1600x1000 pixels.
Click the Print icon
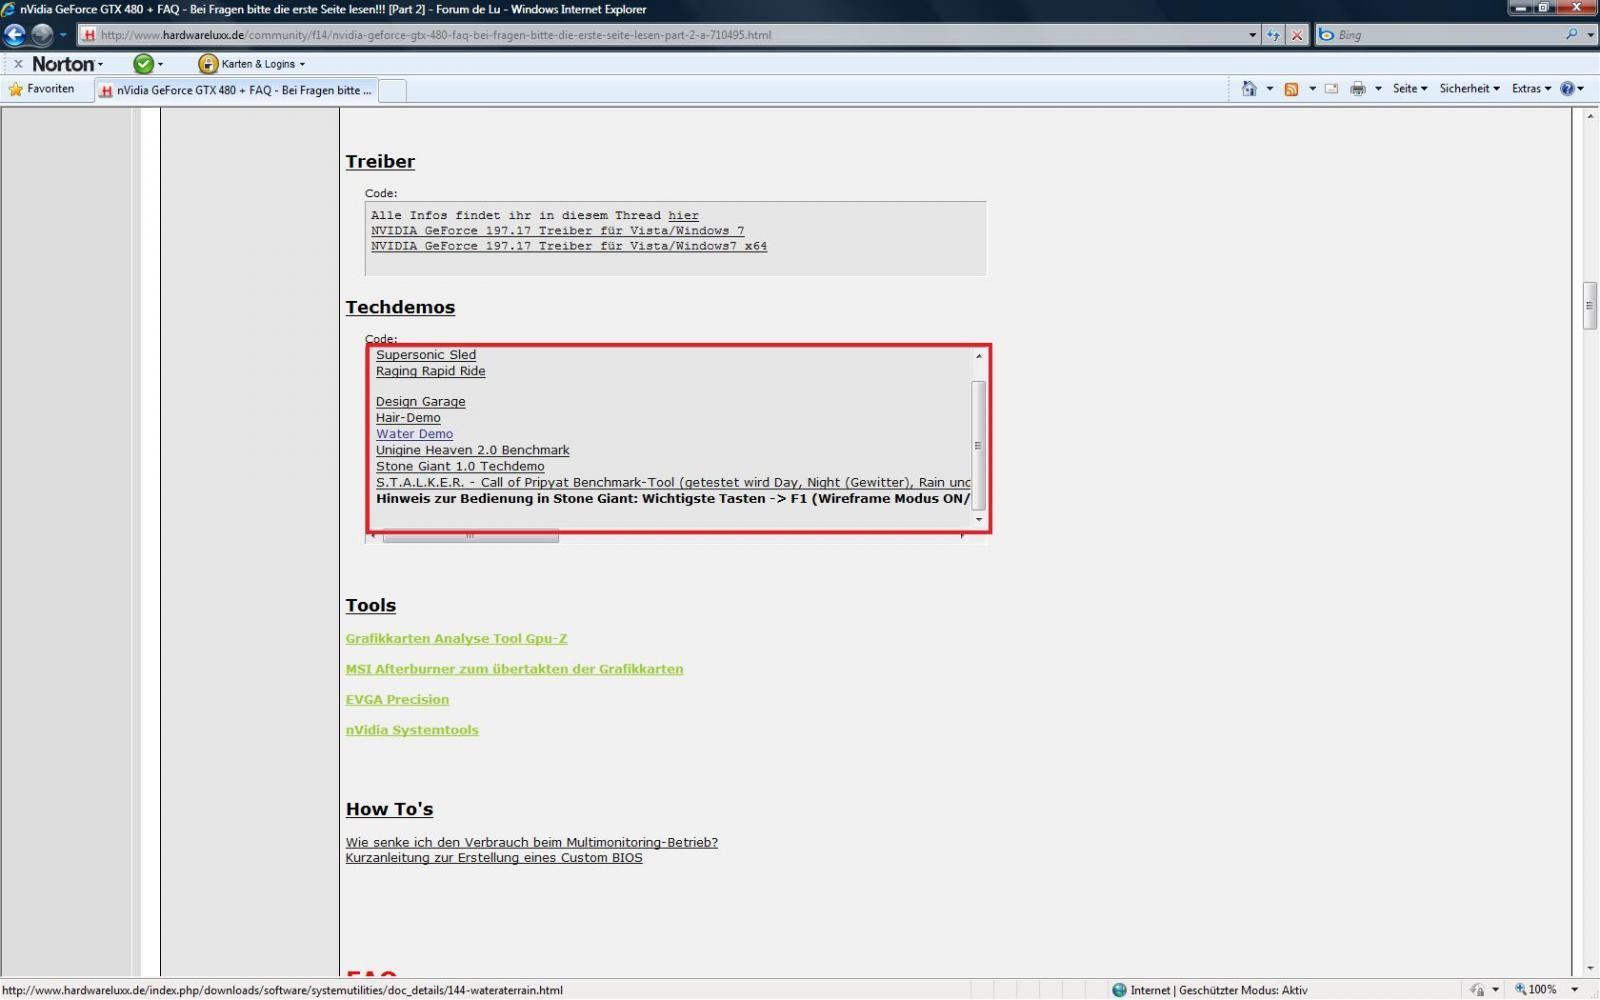(1357, 89)
